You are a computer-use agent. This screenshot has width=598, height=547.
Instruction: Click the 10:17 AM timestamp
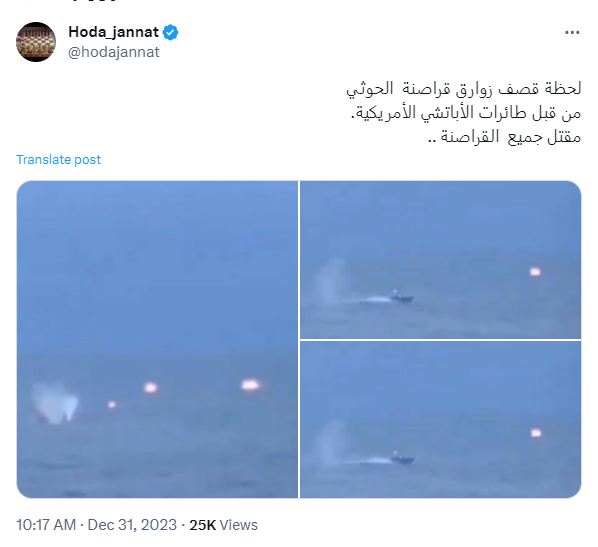[46, 525]
